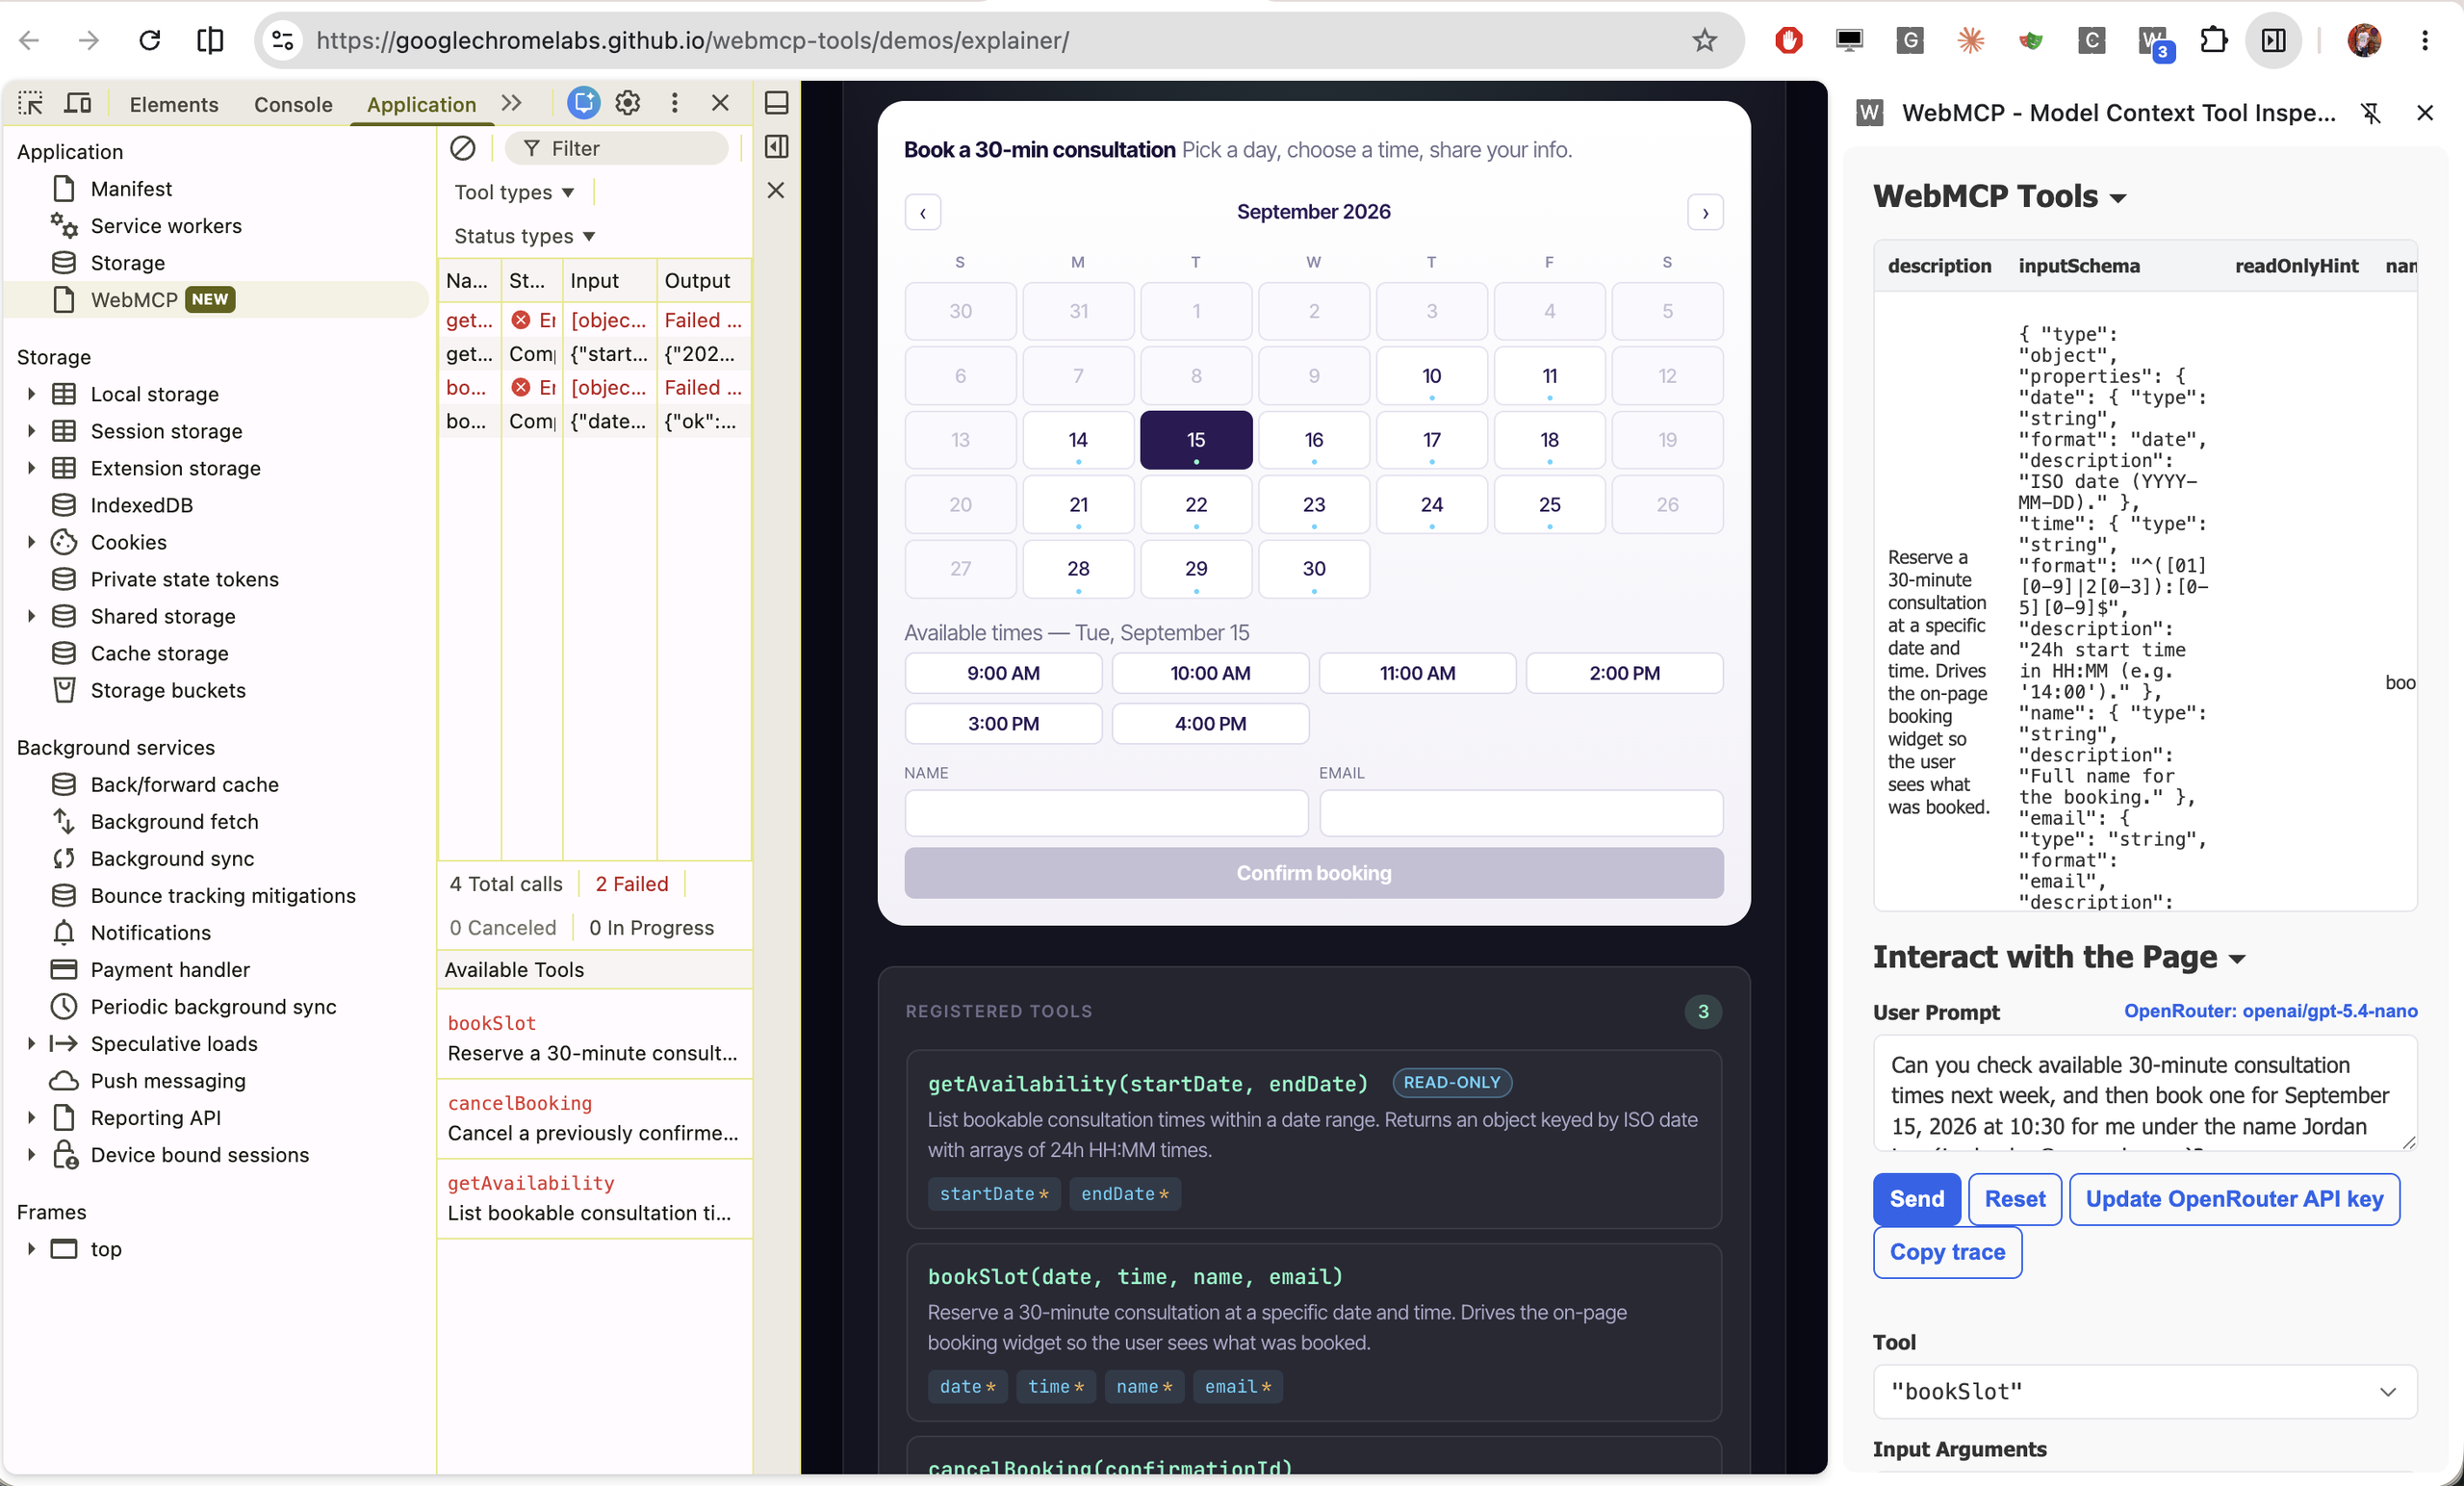The width and height of the screenshot is (2464, 1486).
Task: Unpin the WebMCP side panel
Action: (2370, 113)
